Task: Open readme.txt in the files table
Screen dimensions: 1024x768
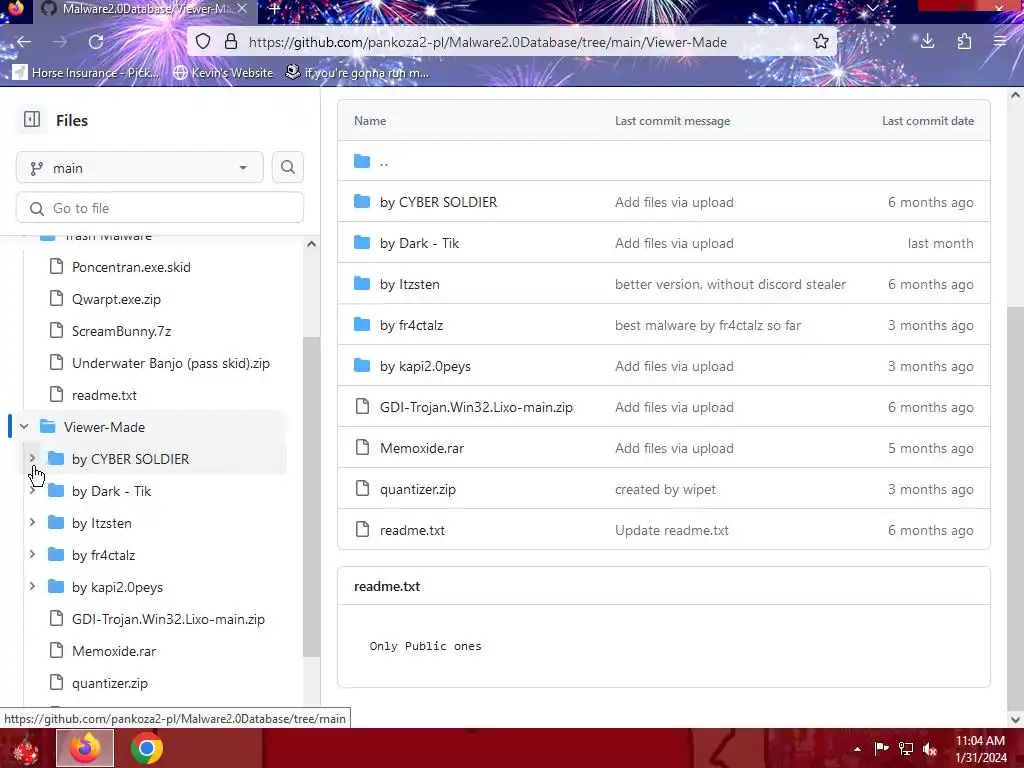Action: (x=412, y=530)
